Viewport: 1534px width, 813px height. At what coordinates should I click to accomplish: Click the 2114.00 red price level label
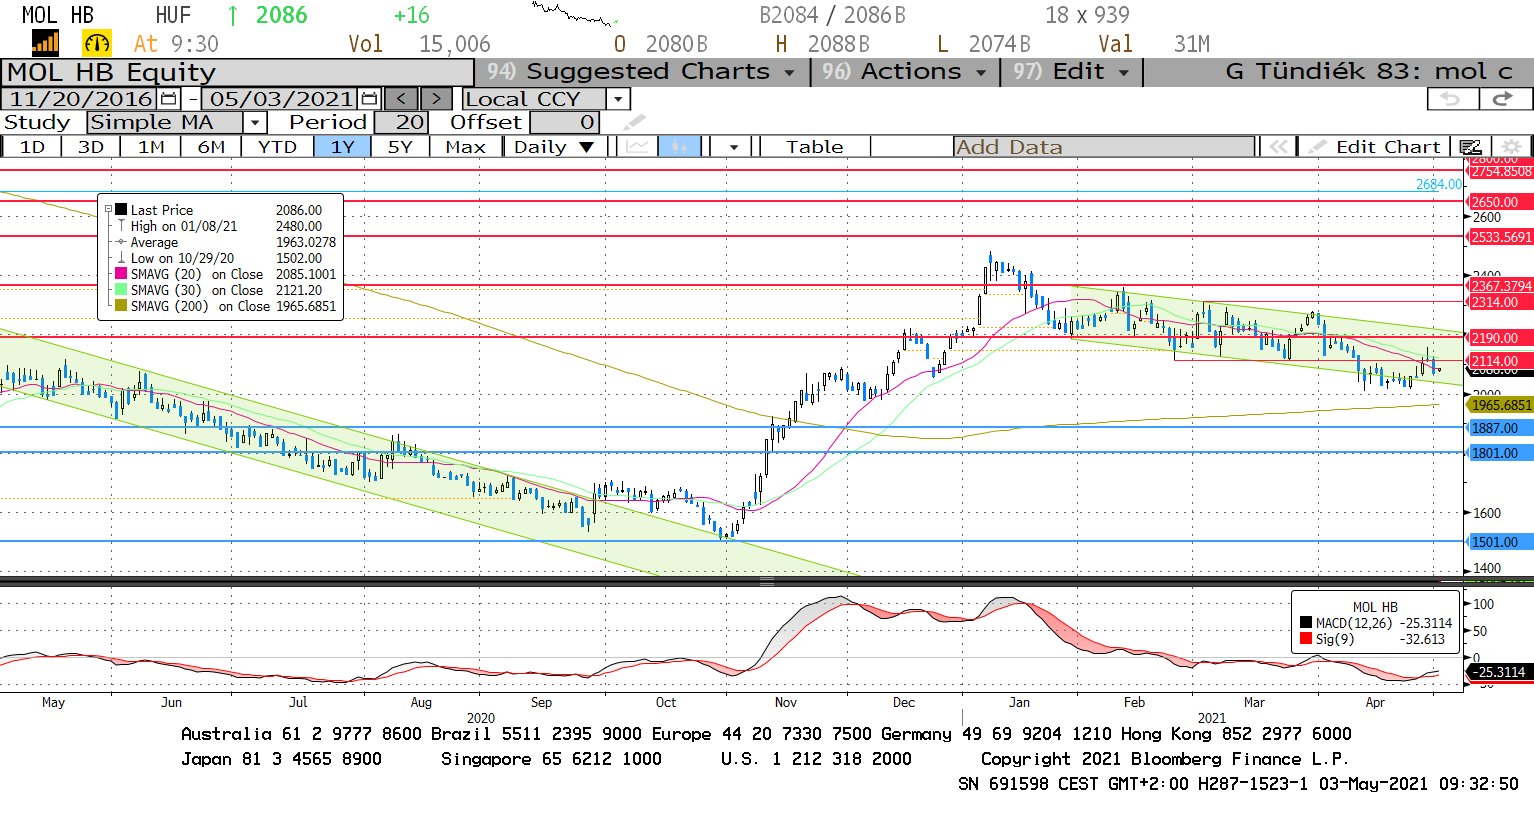pos(1498,361)
